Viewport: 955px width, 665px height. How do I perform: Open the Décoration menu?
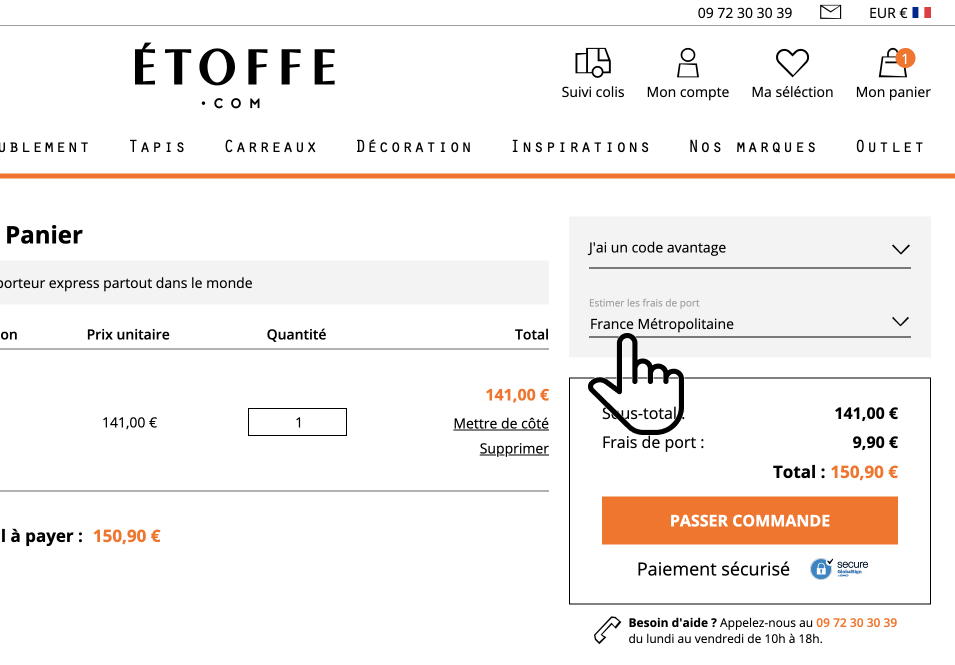click(x=414, y=147)
